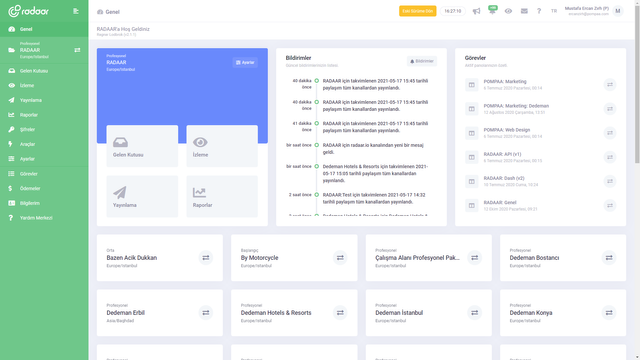
Task: Open Yayınlama in the sidebar
Action: coord(44,100)
